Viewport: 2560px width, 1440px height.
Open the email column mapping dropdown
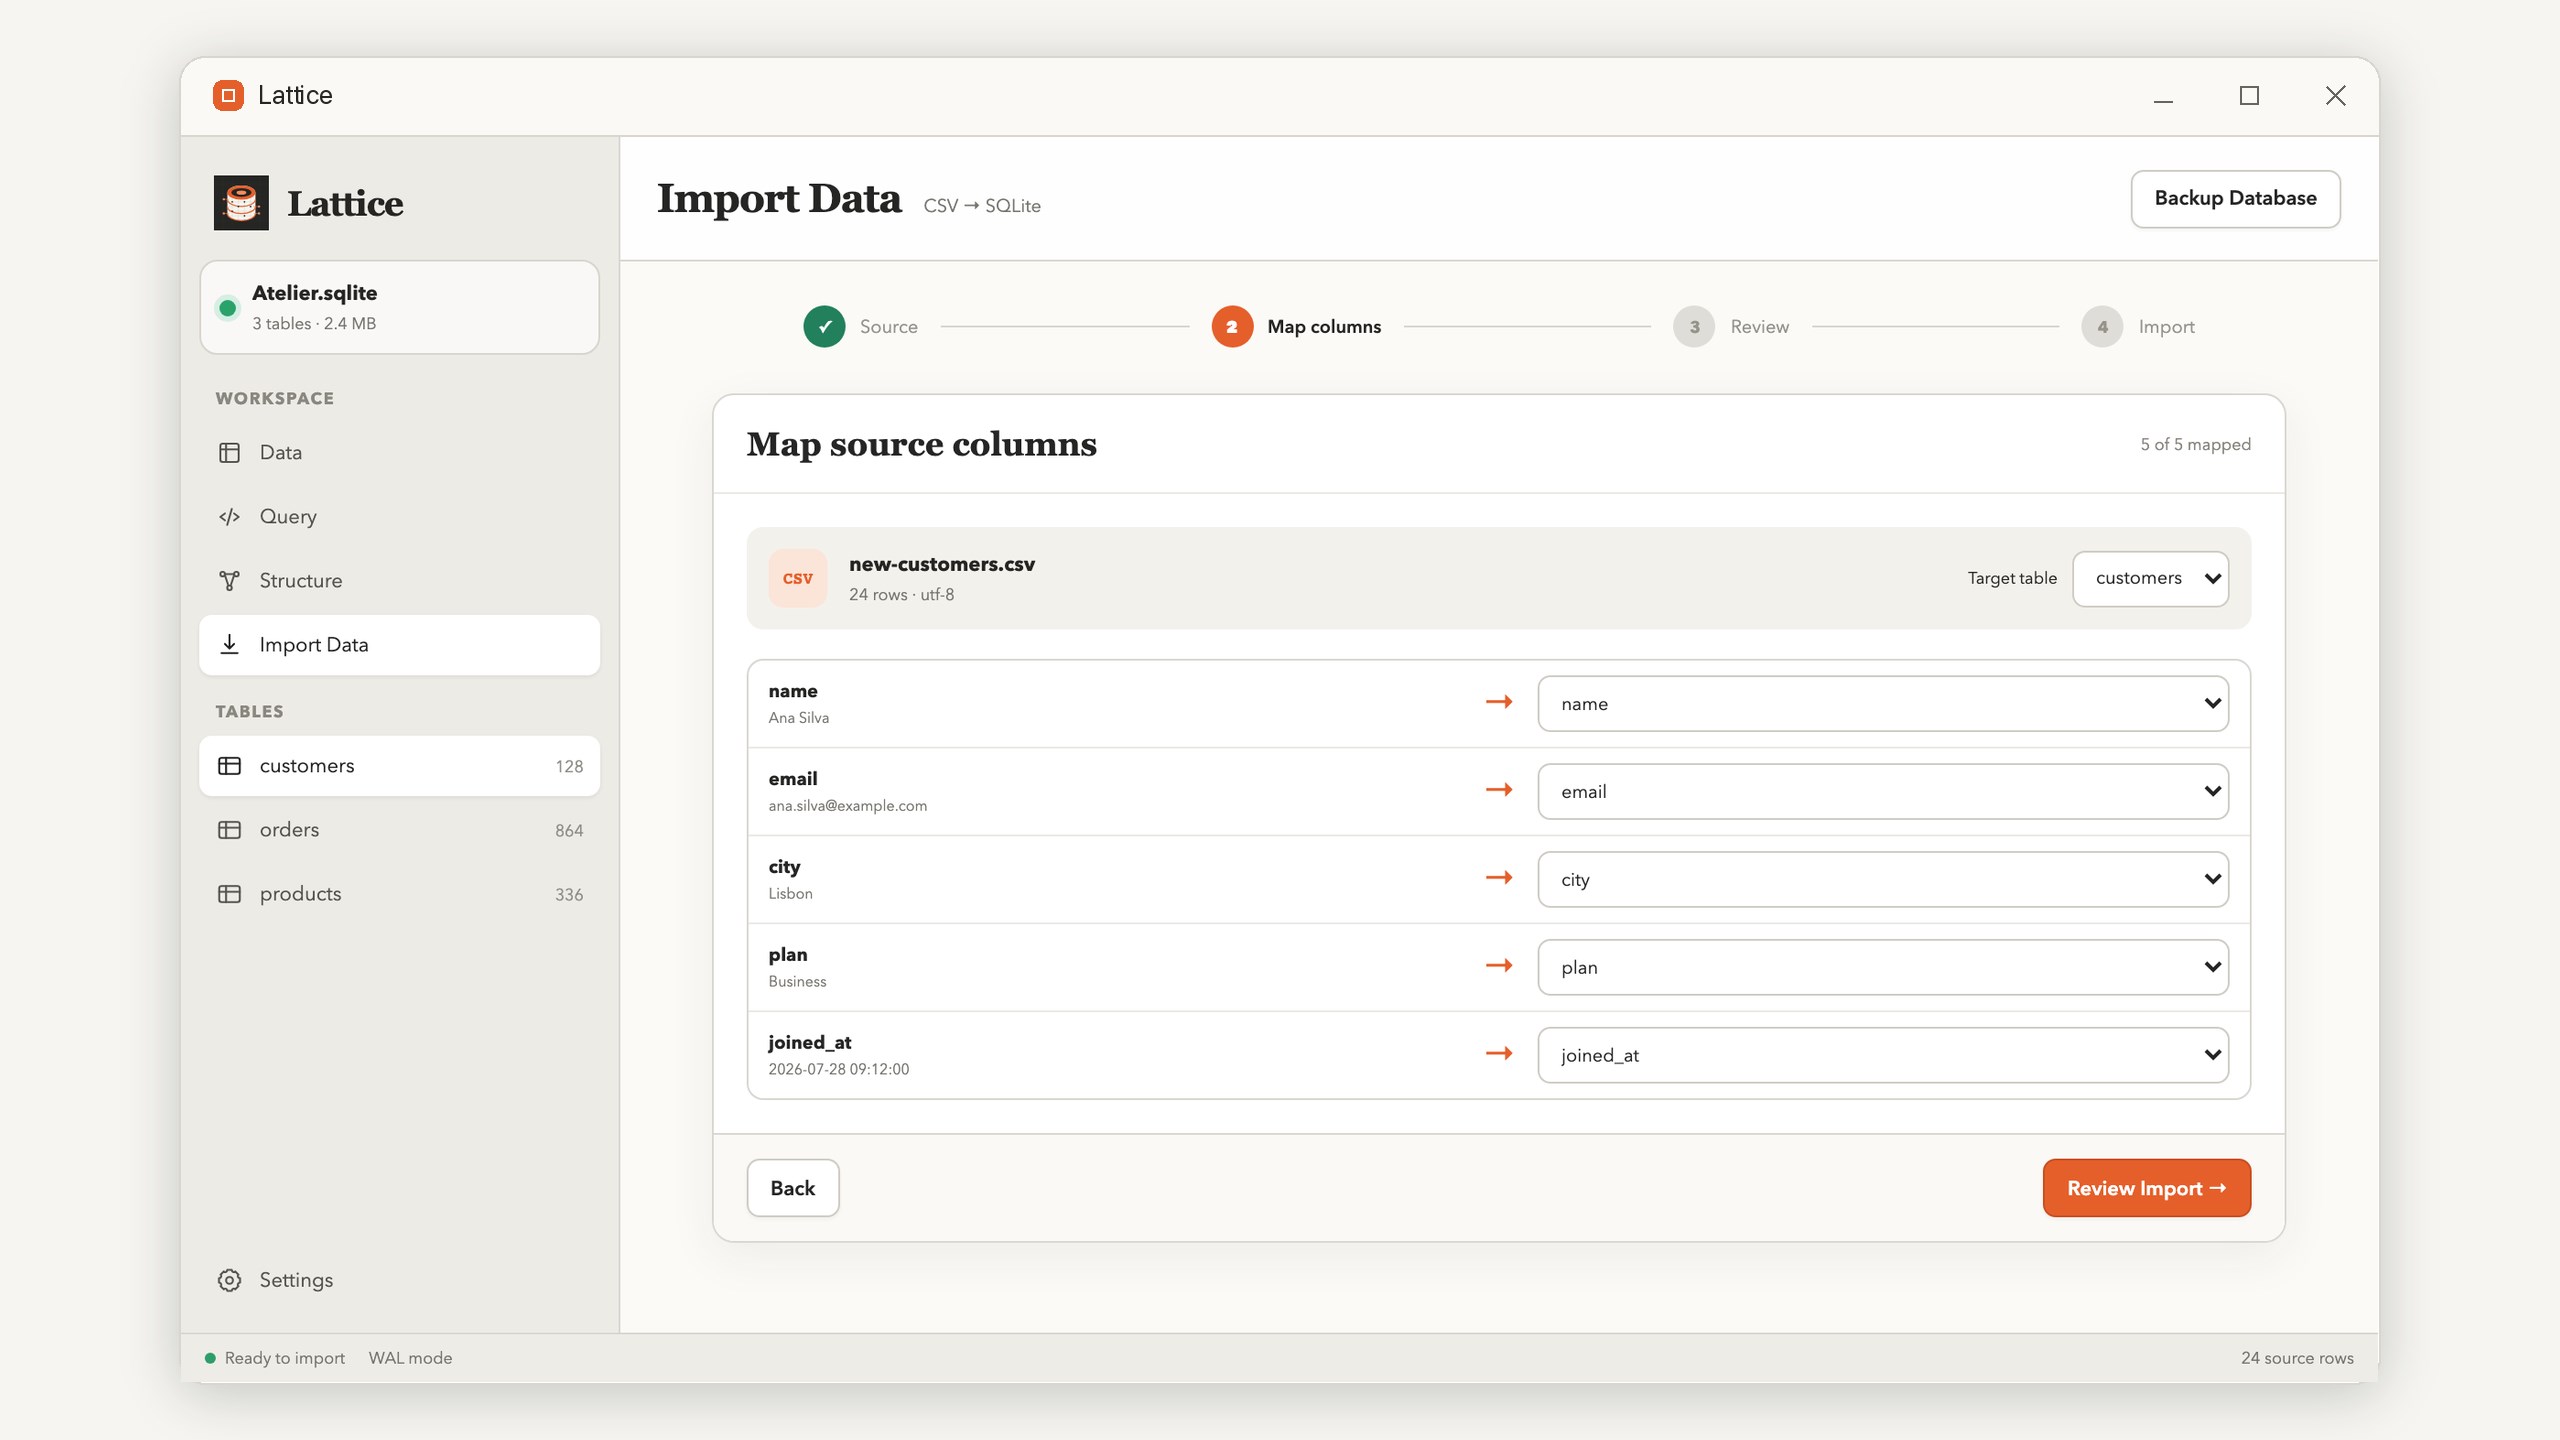[x=1883, y=791]
